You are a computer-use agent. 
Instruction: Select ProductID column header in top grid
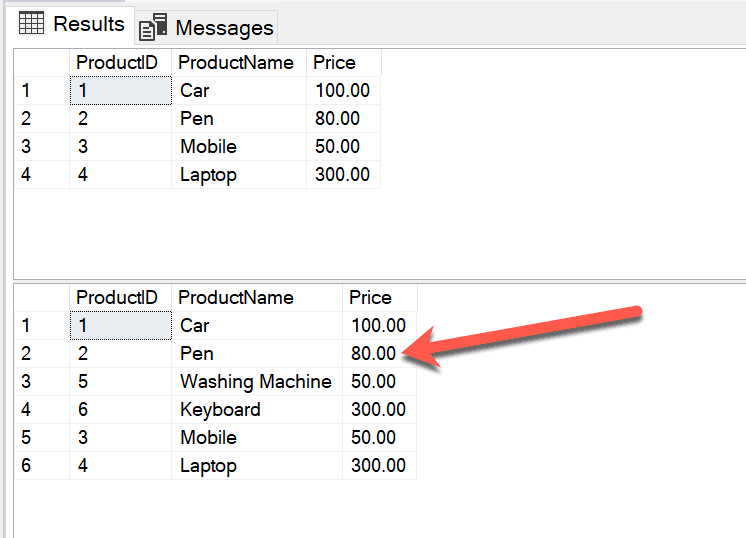pyautogui.click(x=117, y=62)
